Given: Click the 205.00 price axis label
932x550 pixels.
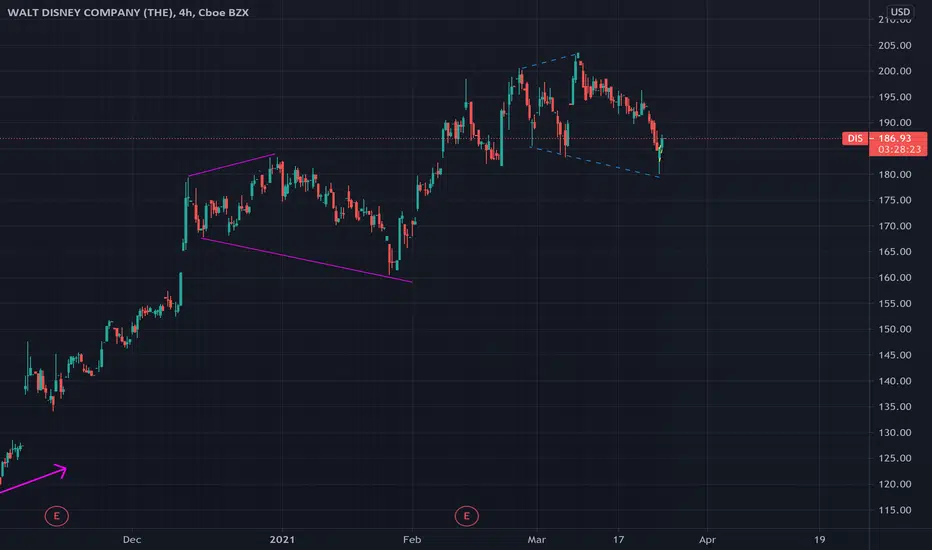Looking at the screenshot, I should (895, 45).
